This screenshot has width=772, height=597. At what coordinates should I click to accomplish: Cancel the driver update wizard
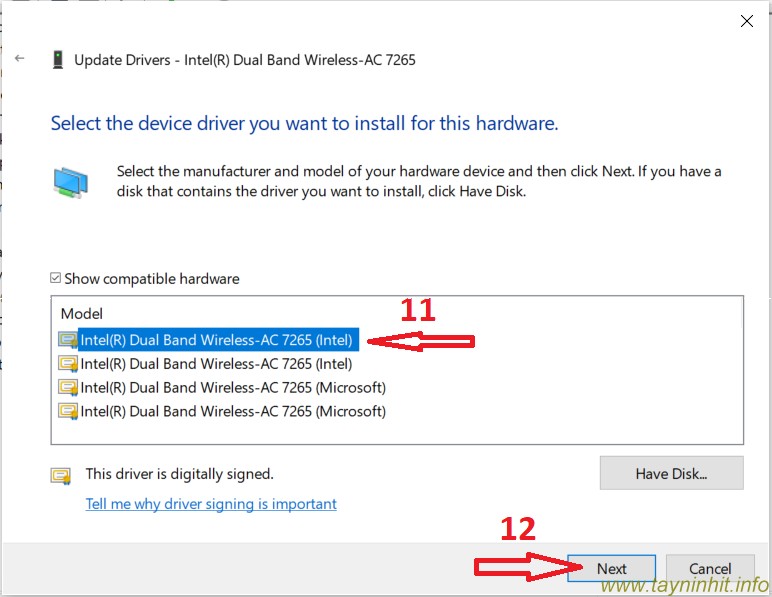(x=710, y=569)
